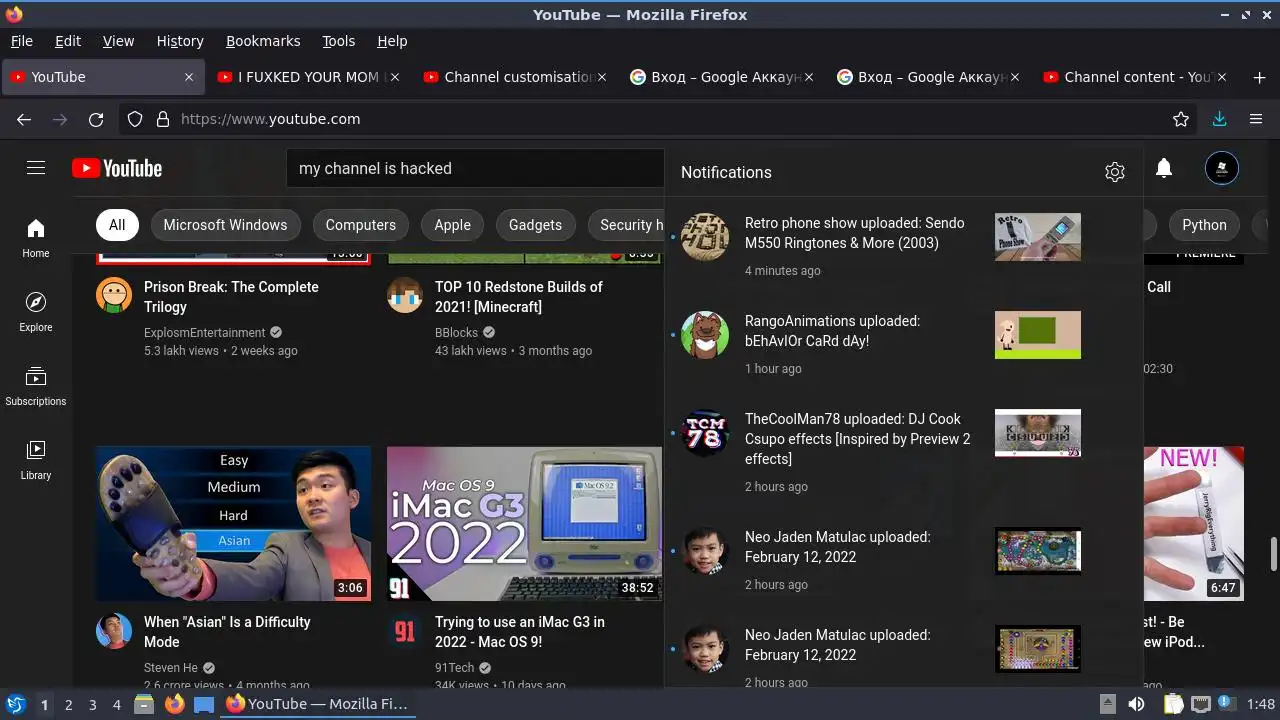Go to Home in sidebar

click(x=36, y=238)
